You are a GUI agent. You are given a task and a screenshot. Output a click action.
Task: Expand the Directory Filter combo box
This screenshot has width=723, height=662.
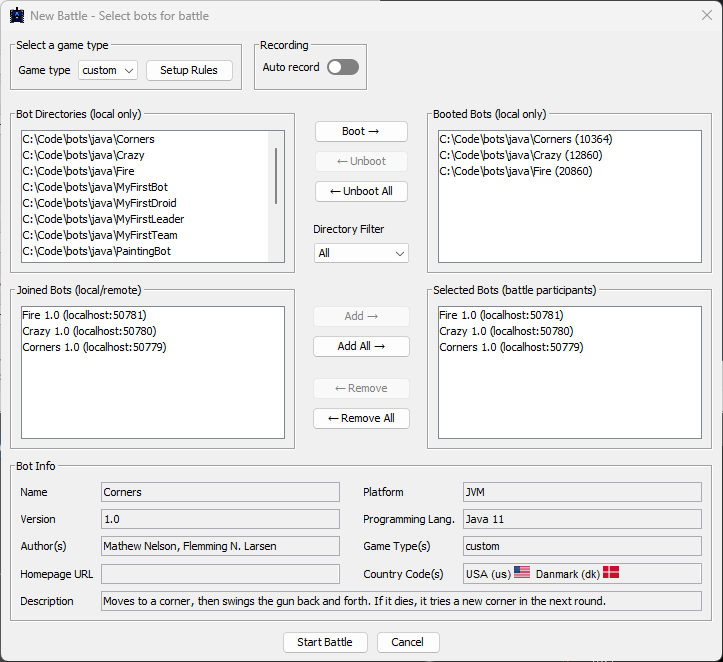pos(360,253)
